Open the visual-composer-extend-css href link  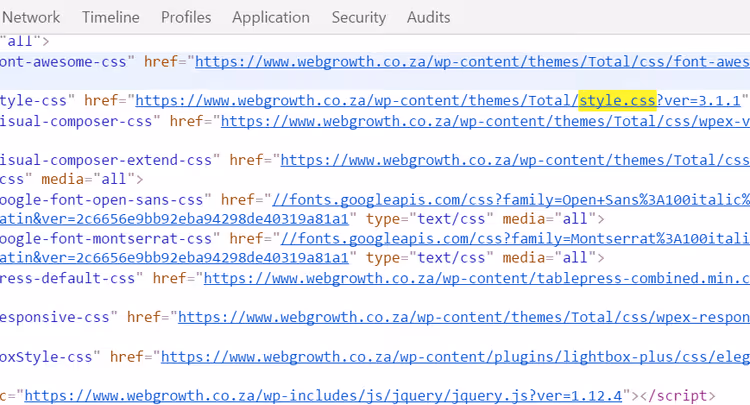515,160
